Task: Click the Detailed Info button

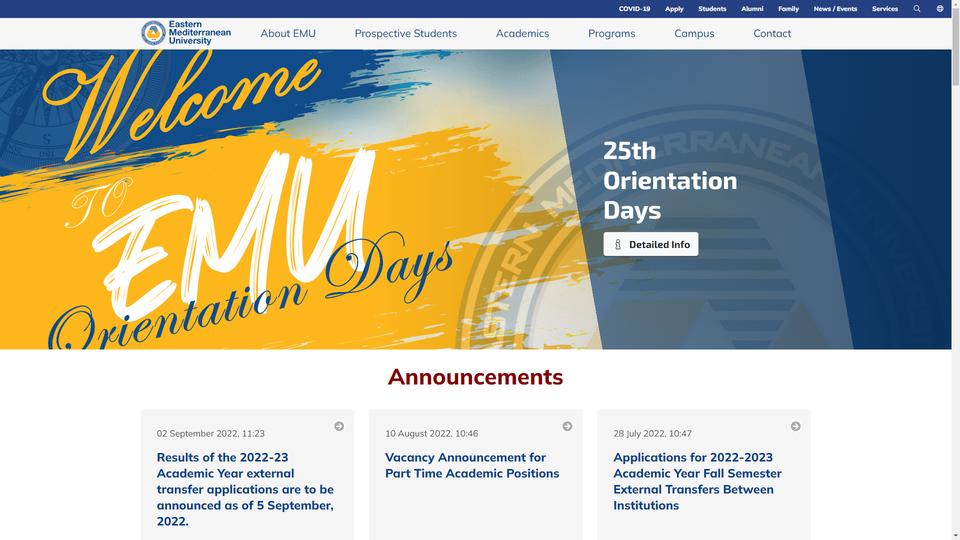Action: coord(651,244)
